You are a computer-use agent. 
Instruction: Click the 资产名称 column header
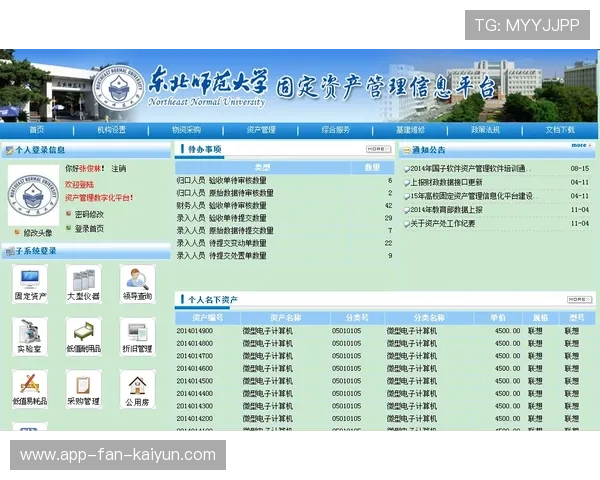tap(285, 318)
